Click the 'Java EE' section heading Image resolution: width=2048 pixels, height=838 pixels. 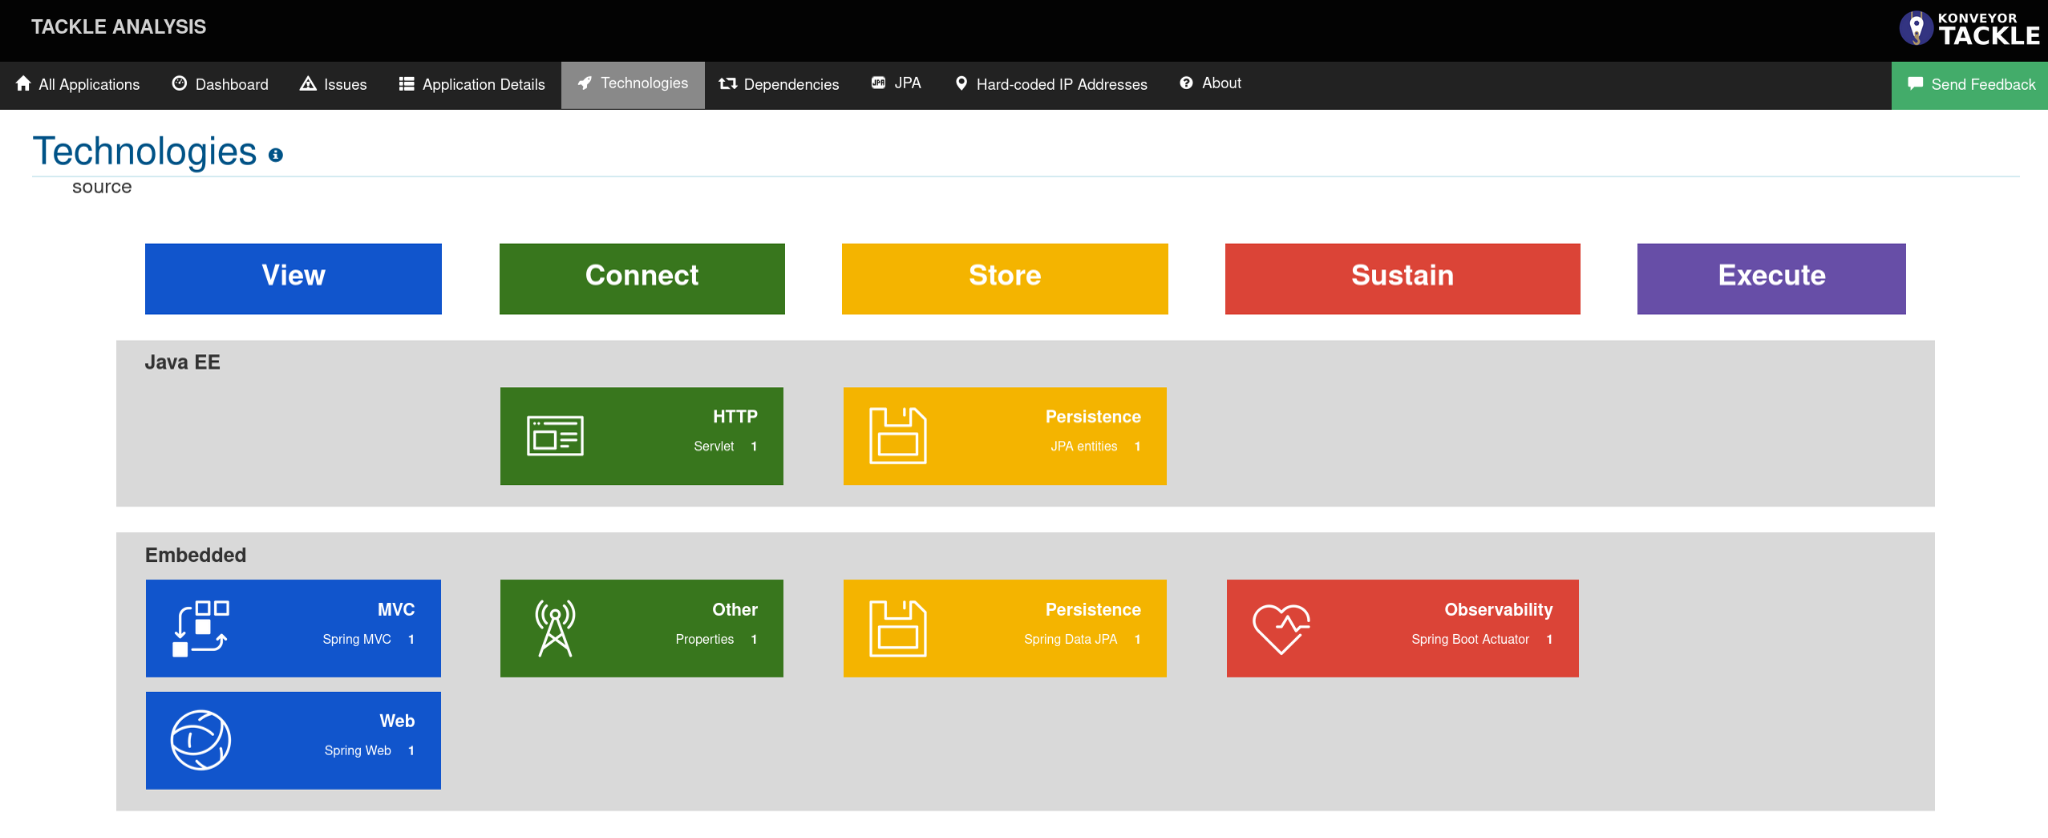click(182, 362)
